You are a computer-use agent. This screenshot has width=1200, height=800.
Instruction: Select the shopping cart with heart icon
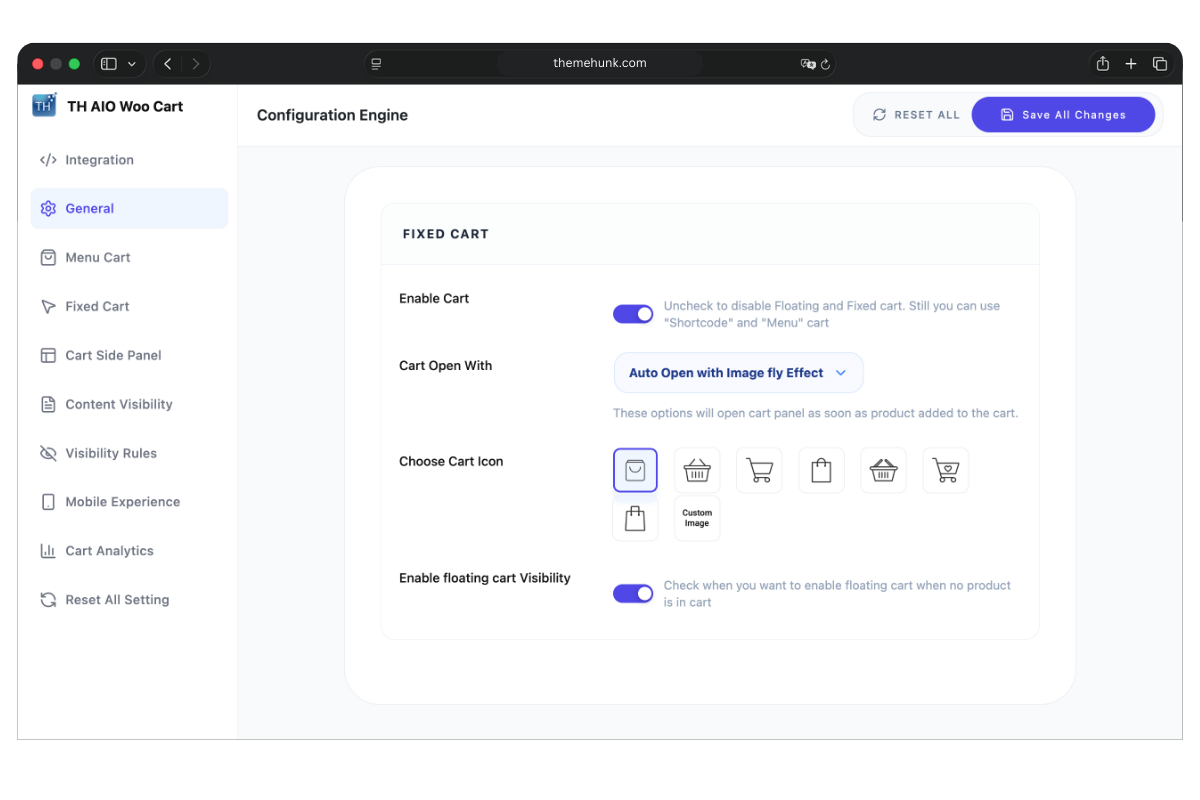945,470
